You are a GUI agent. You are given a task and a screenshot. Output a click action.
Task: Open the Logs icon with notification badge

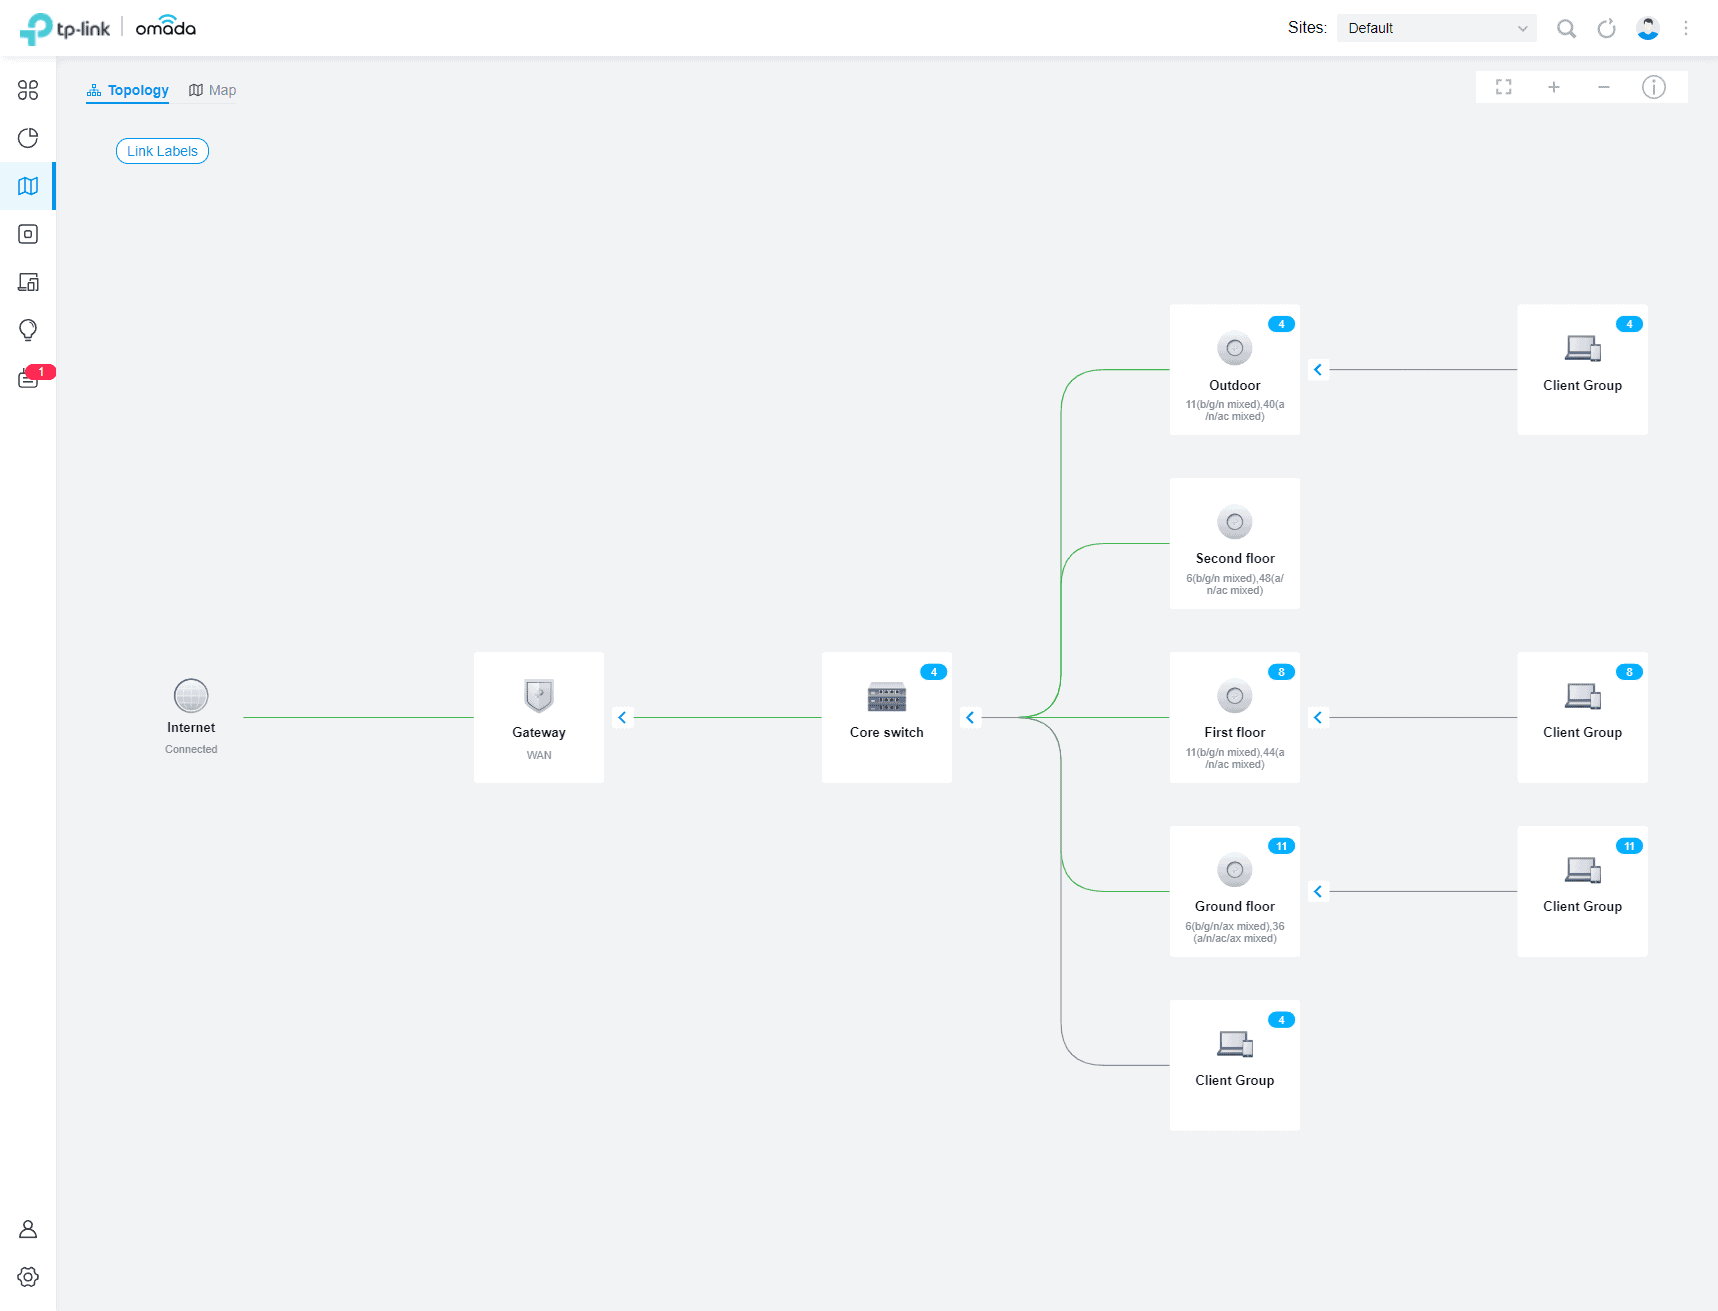pyautogui.click(x=28, y=378)
